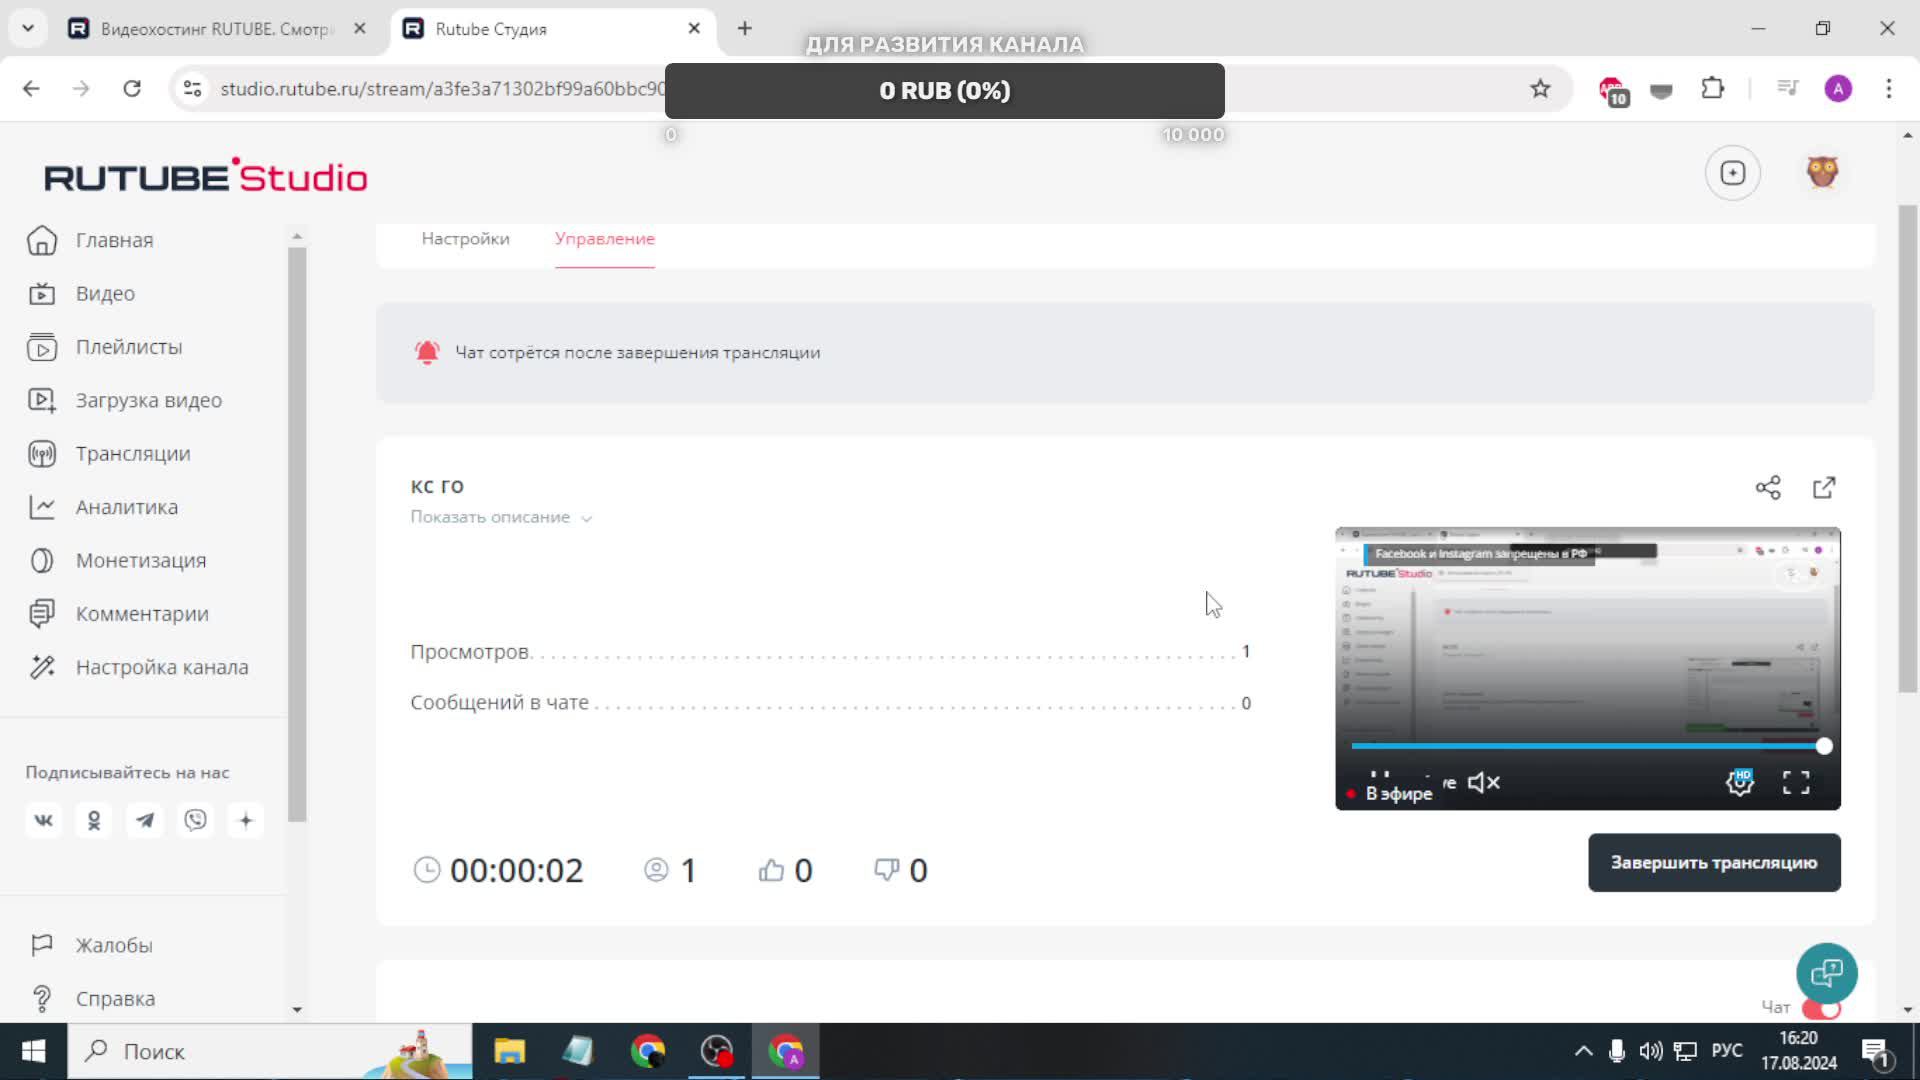Expand Показать описание chevron
Screen dimensions: 1920x1080
click(587, 518)
